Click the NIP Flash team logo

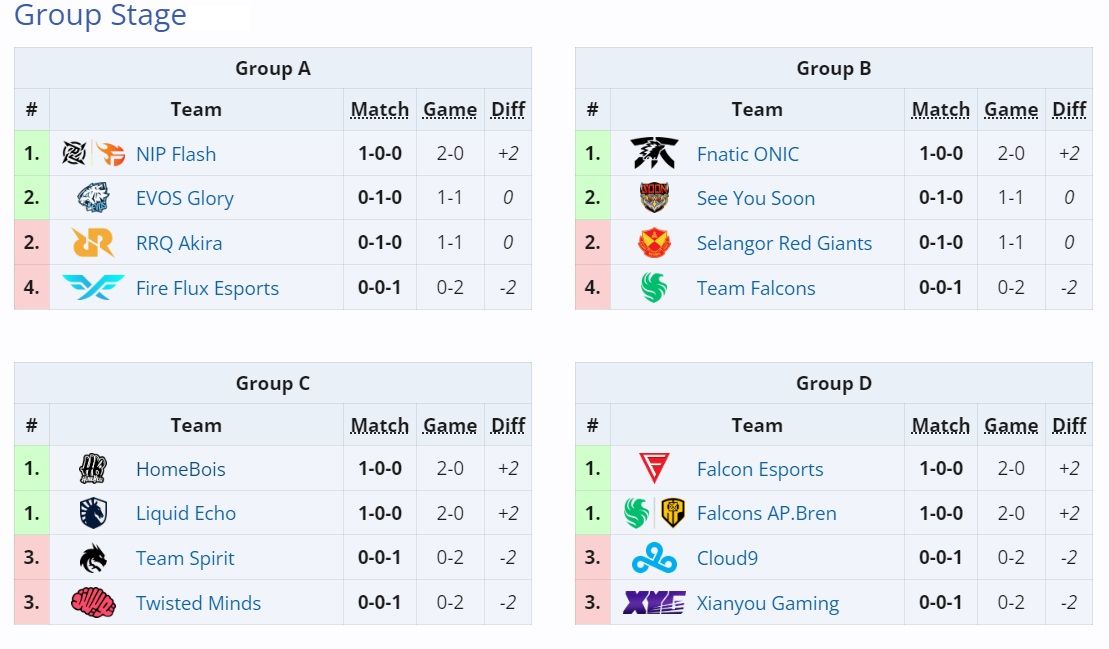95,153
